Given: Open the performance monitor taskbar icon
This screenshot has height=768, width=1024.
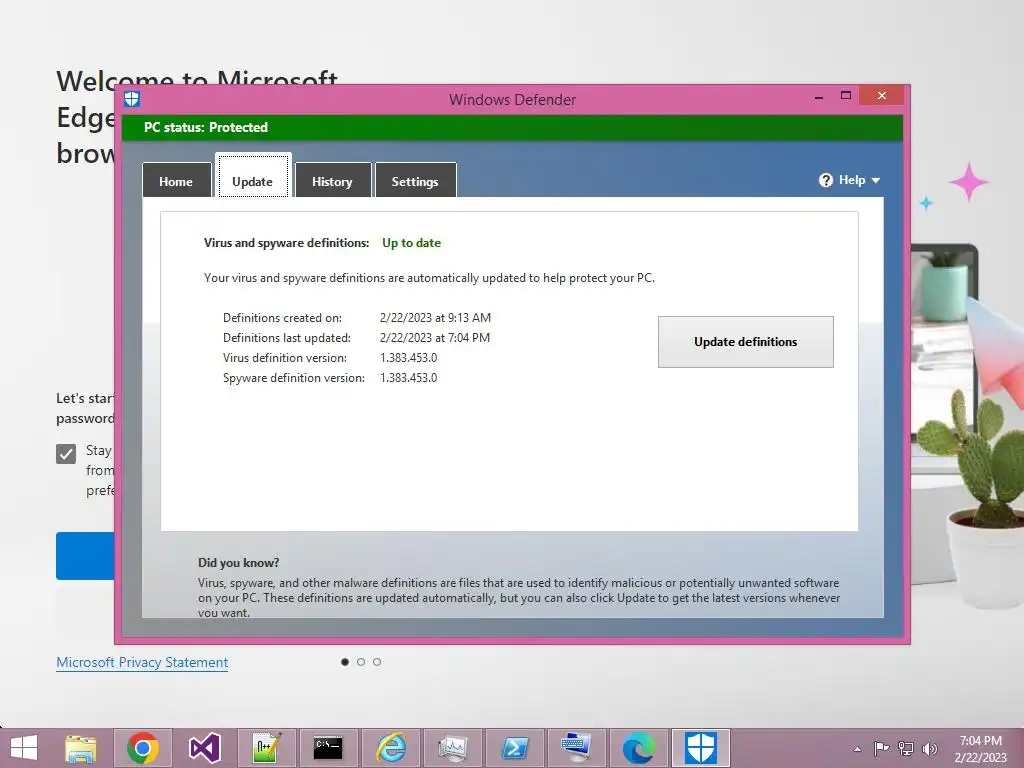Looking at the screenshot, I should click(x=453, y=748).
